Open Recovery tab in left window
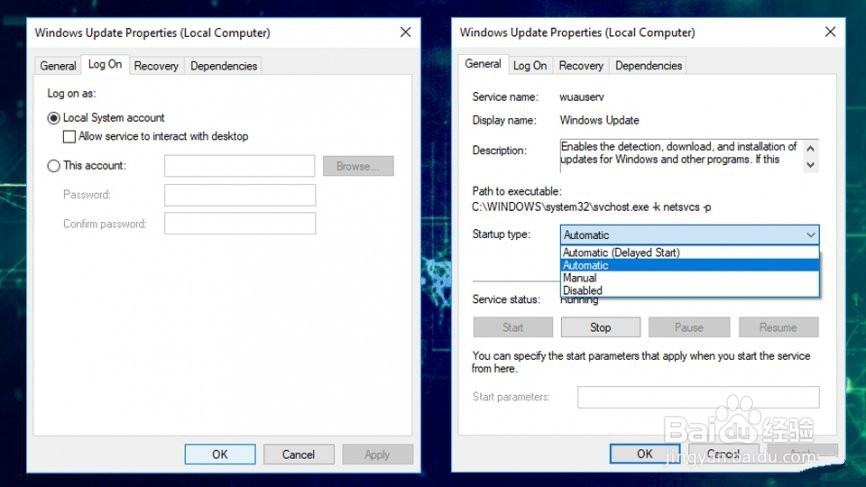Image resolution: width=866 pixels, height=487 pixels. pos(156,66)
